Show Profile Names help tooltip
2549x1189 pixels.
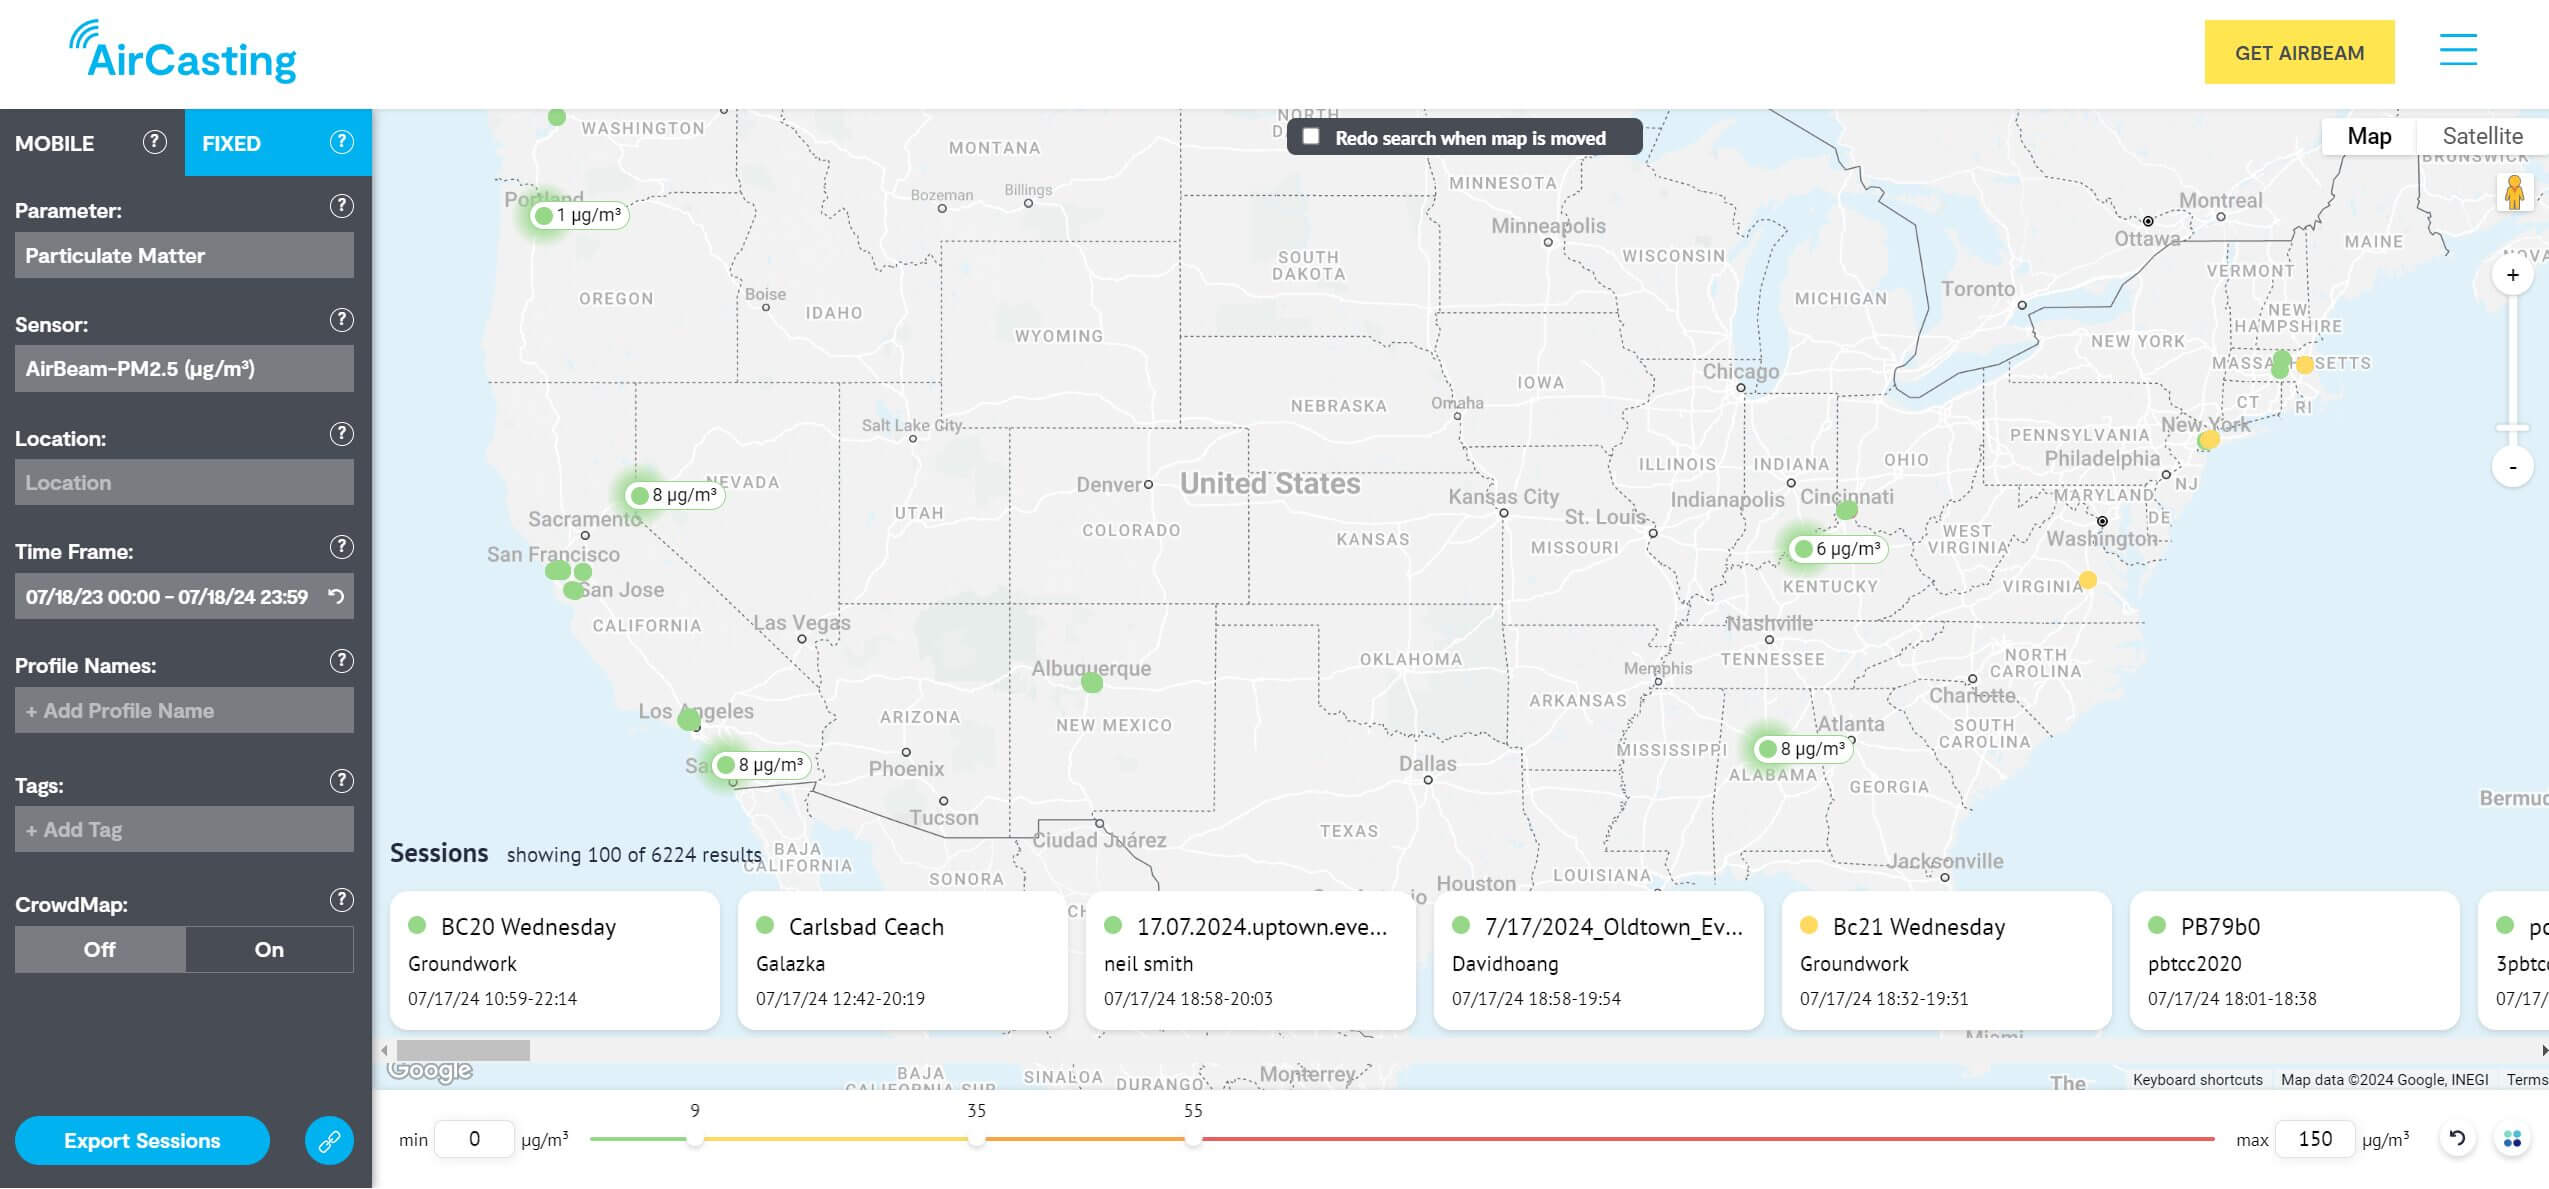(x=341, y=661)
